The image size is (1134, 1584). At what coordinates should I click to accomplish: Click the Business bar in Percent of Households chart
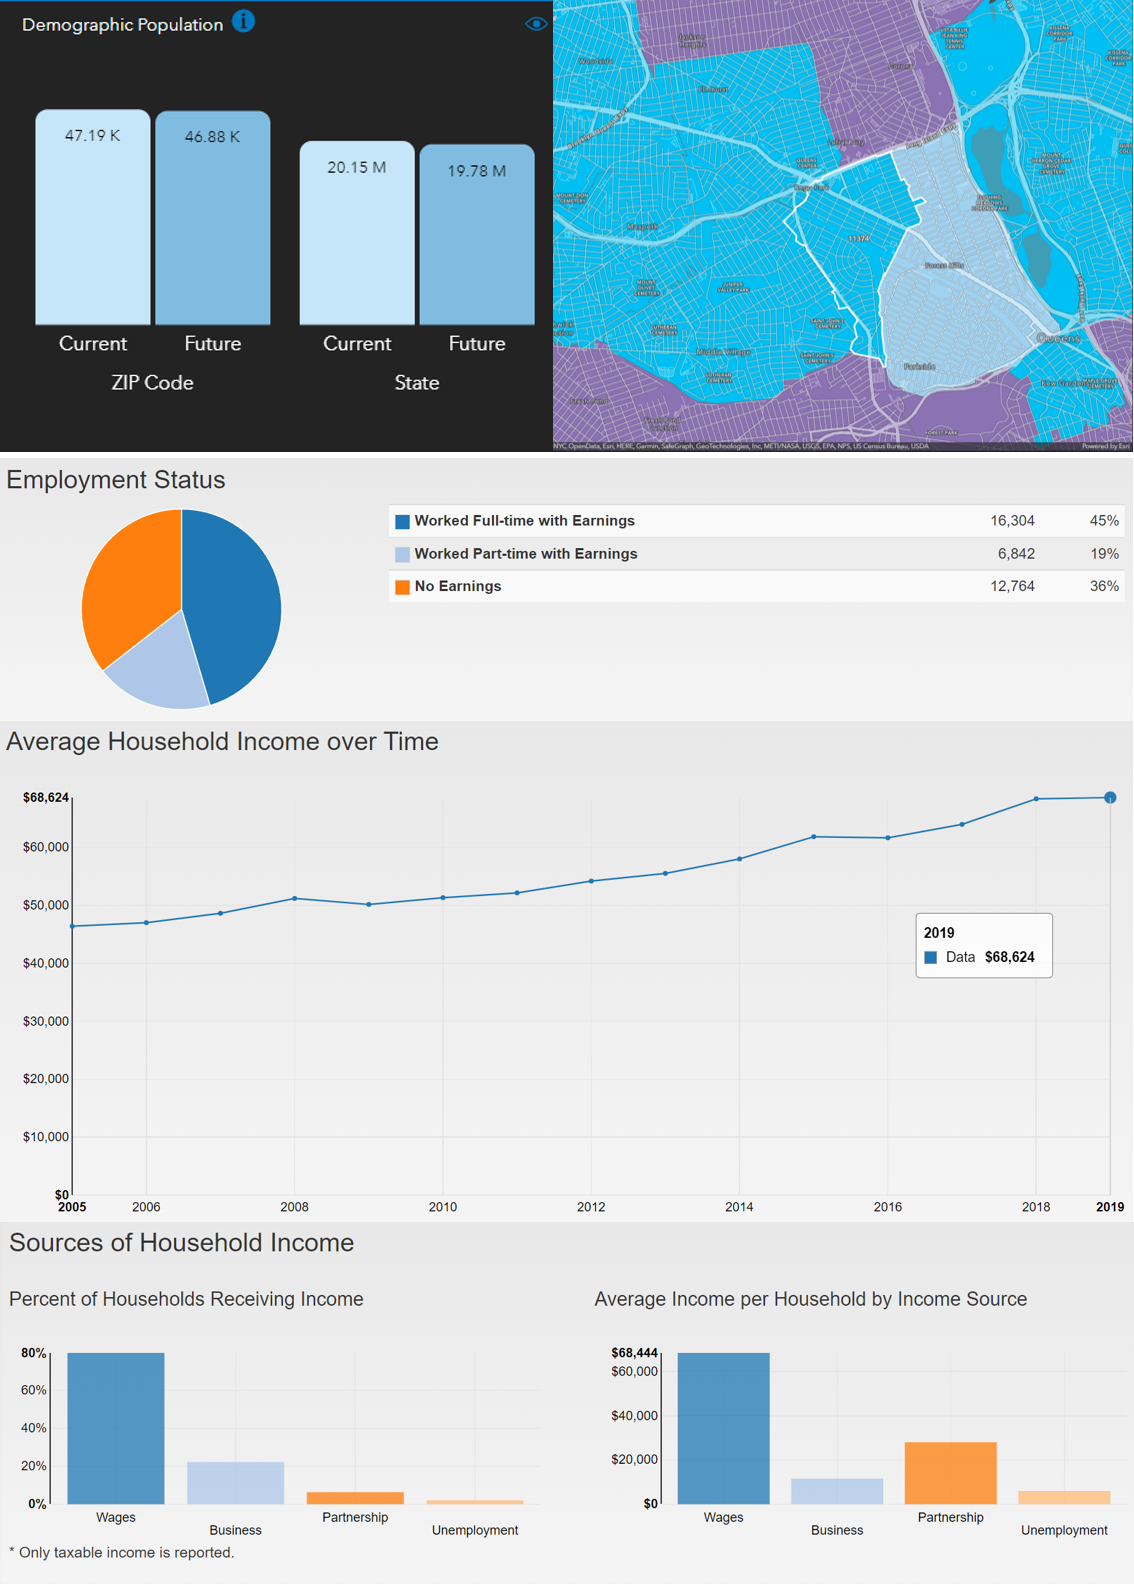(236, 1483)
